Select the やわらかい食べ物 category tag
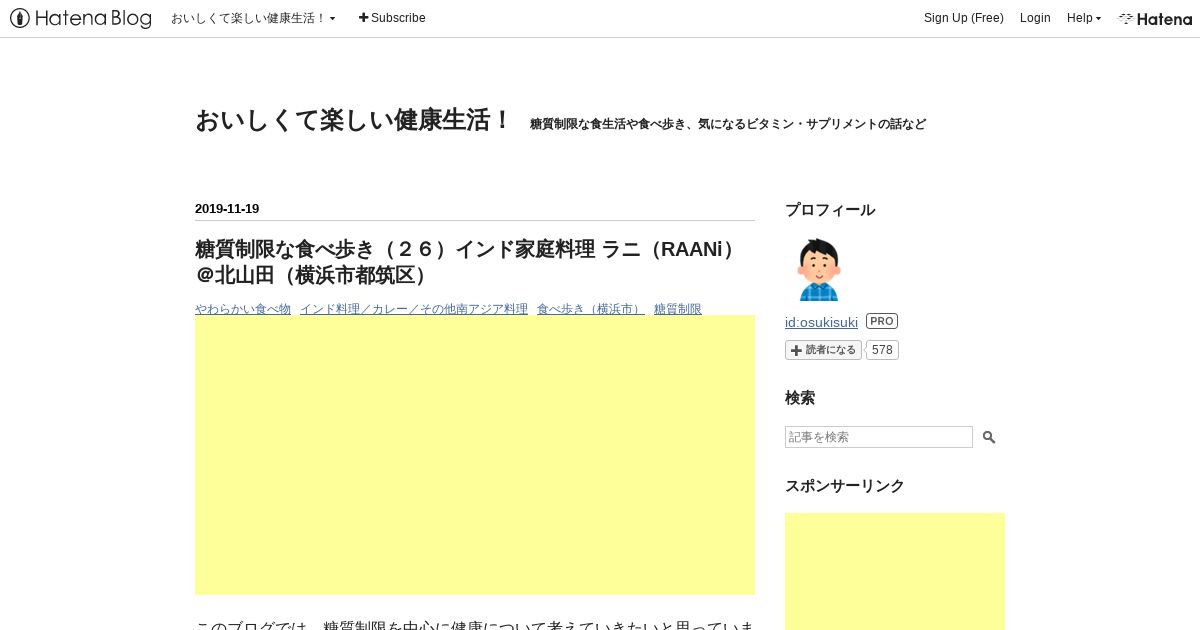1200x630 pixels. (x=243, y=309)
